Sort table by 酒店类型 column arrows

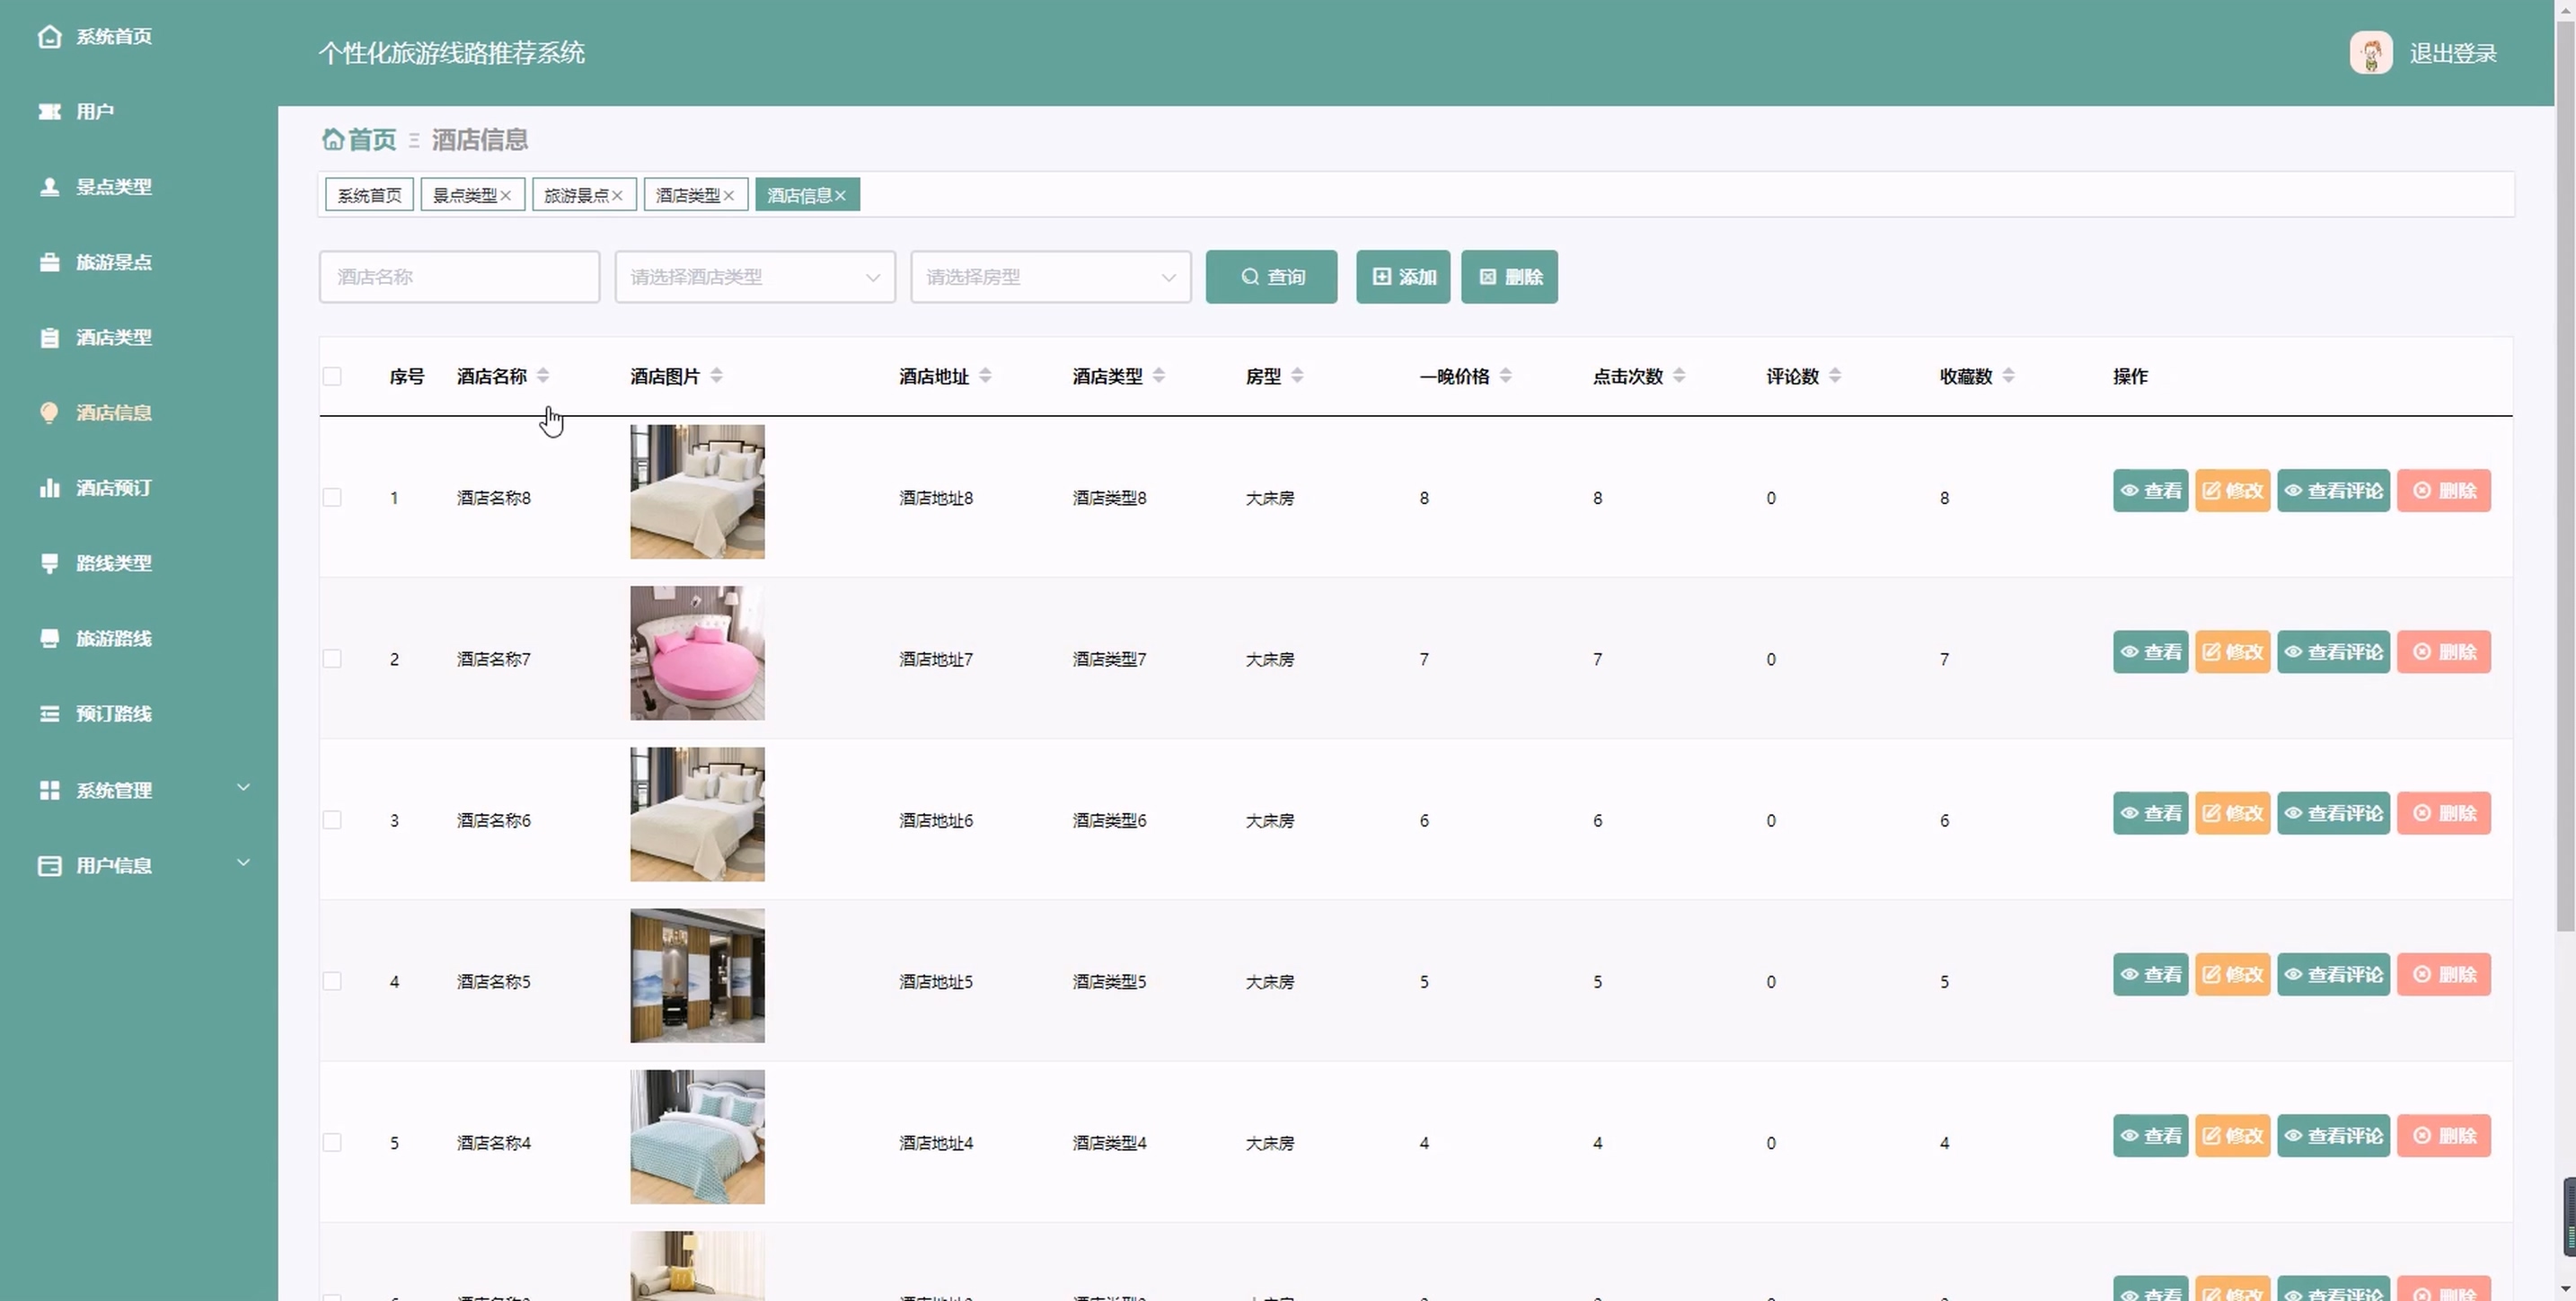(1159, 376)
